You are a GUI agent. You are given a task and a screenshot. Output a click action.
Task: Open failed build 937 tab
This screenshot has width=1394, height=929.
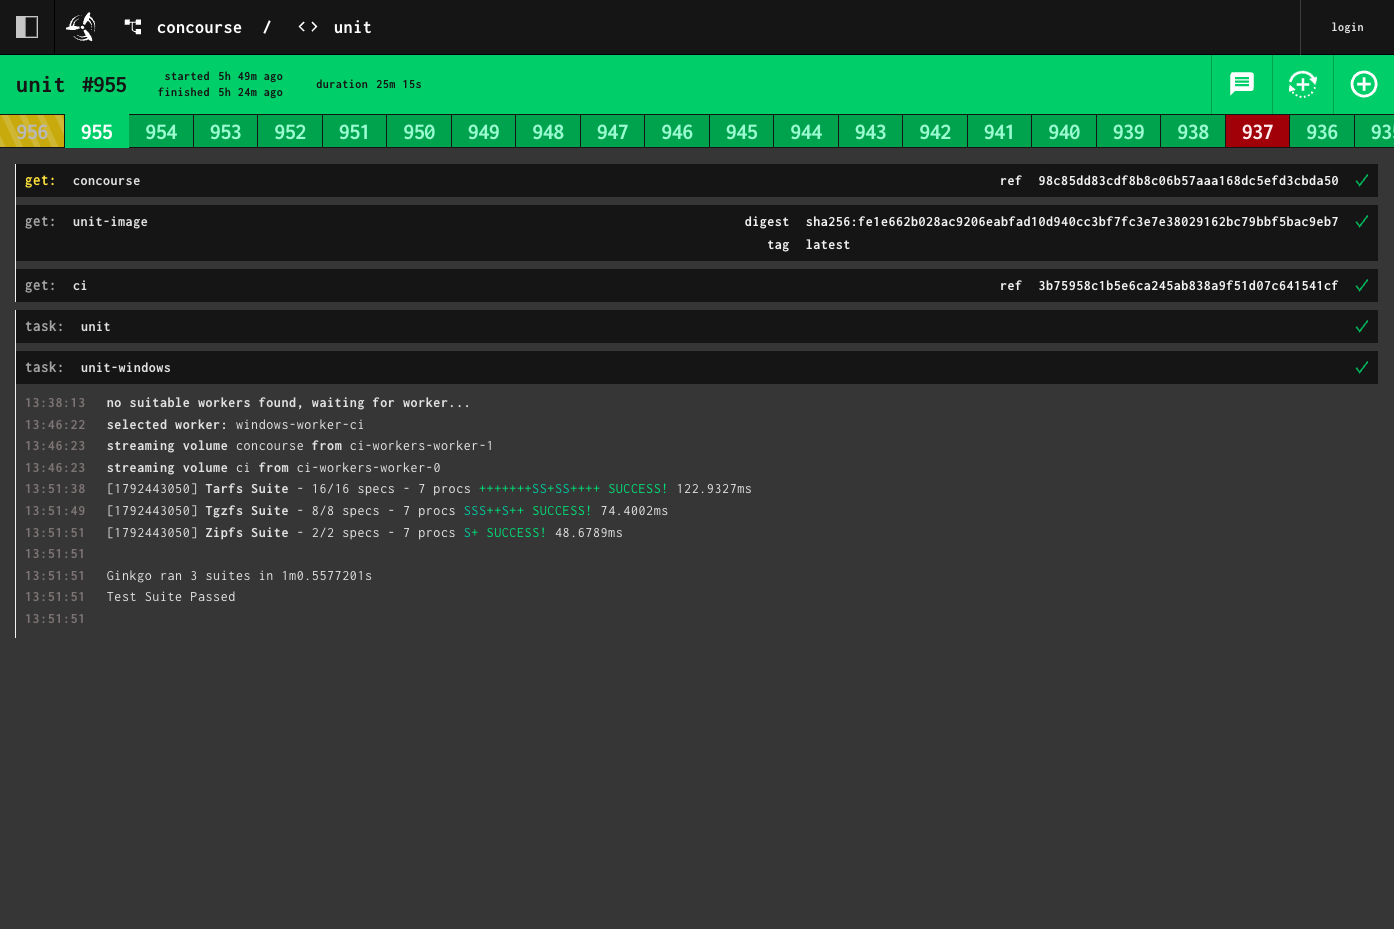click(1257, 132)
